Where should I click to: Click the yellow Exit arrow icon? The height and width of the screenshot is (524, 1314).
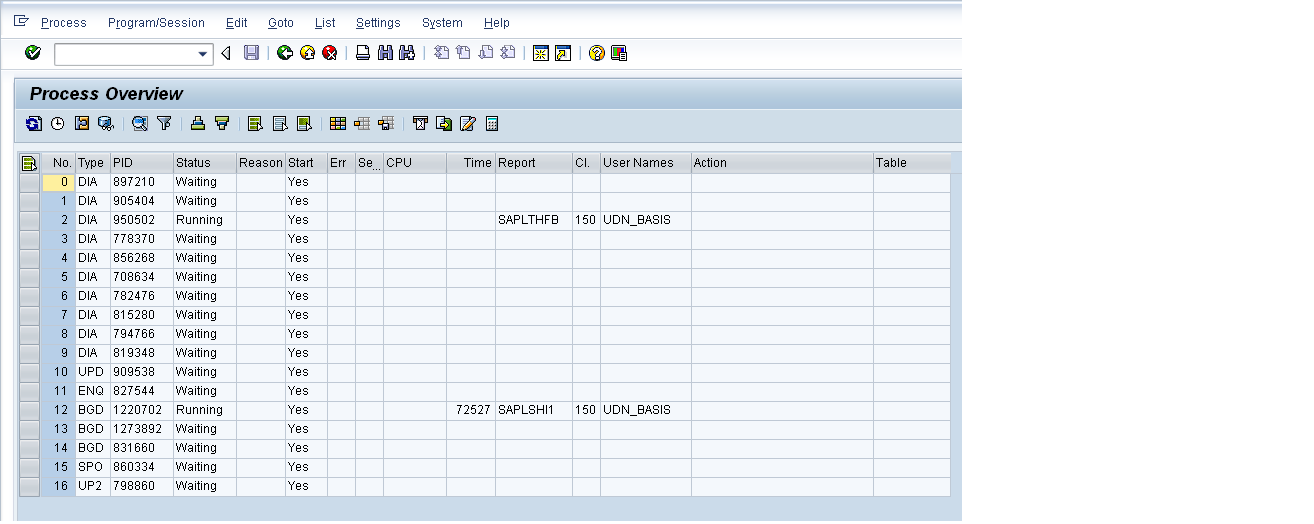(x=307, y=53)
